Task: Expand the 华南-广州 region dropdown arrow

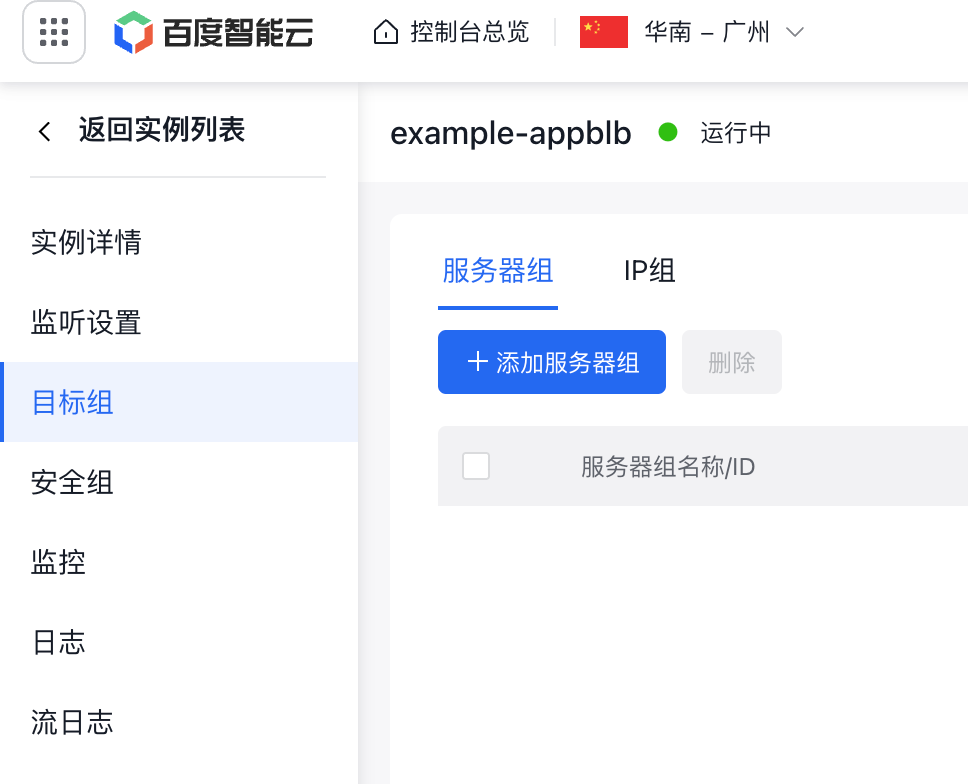Action: 795,32
